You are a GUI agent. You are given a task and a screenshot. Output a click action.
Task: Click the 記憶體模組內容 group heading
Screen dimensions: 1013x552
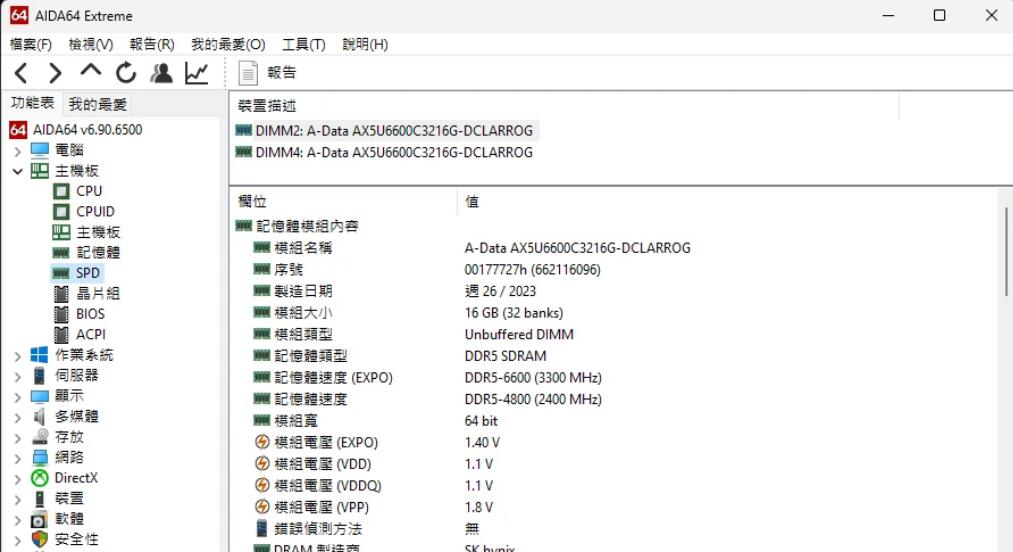pos(307,226)
